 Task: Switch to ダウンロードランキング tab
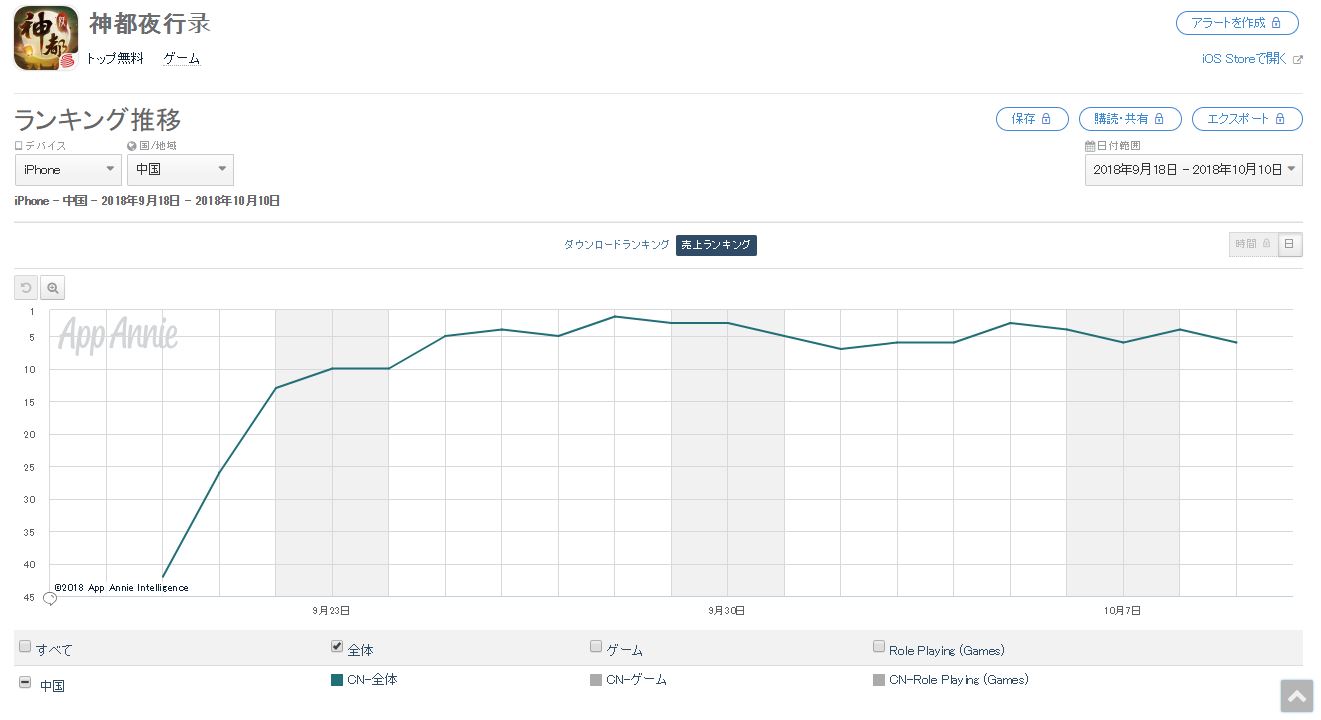616,245
